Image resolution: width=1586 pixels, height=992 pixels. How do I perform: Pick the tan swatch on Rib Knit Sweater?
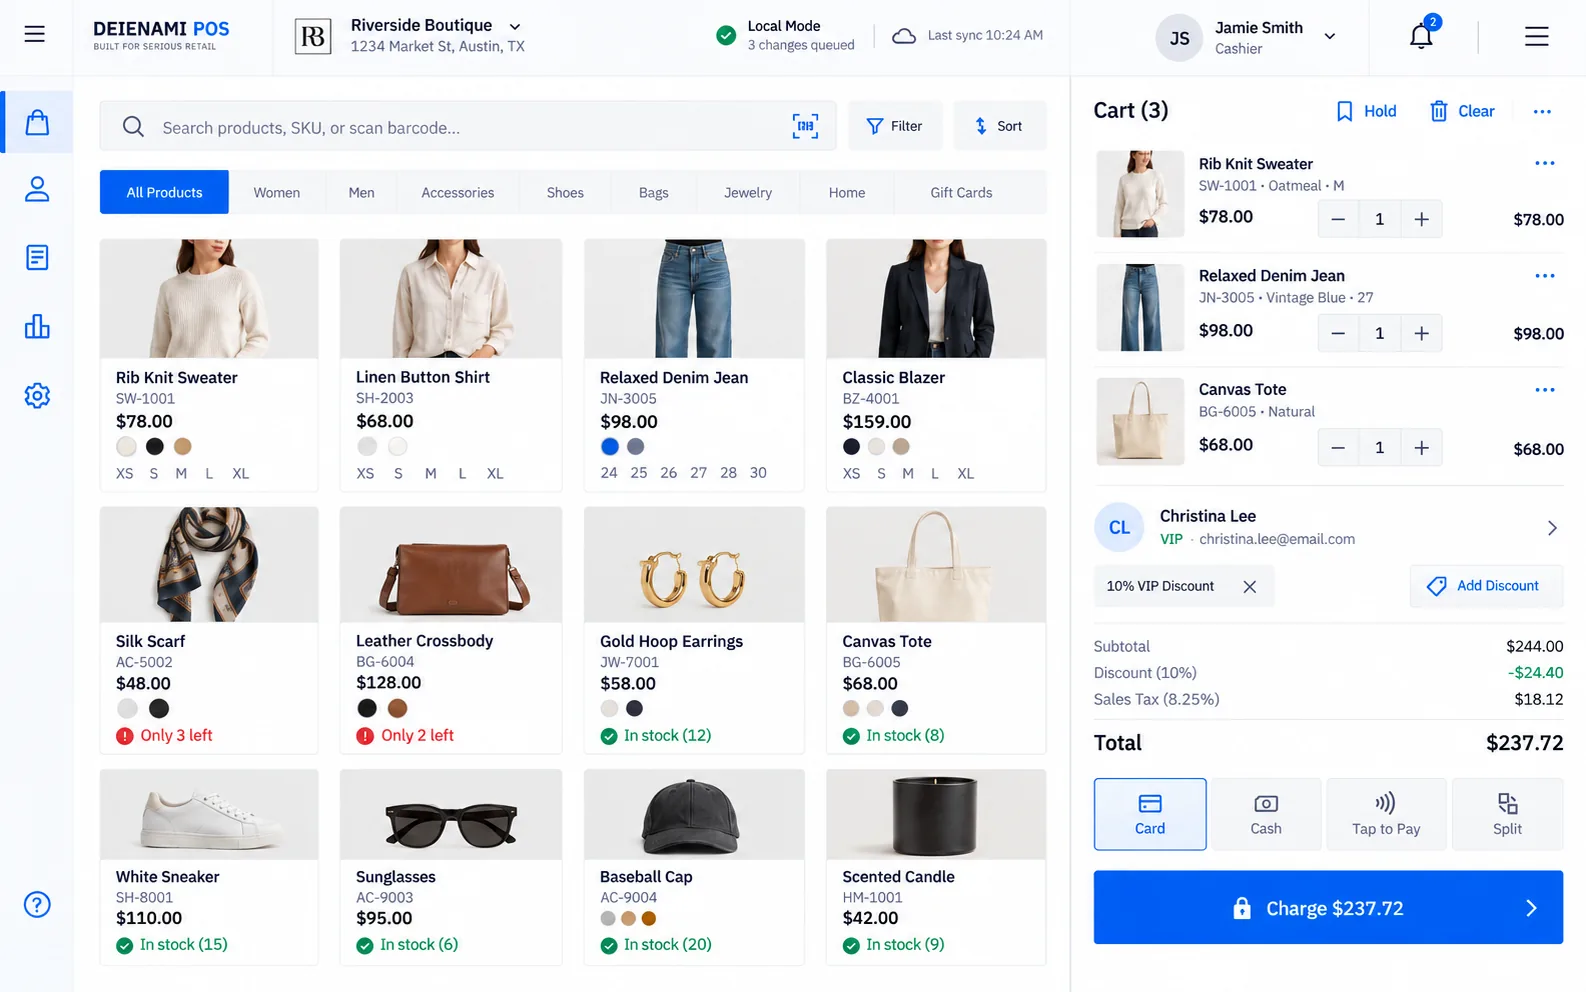pyautogui.click(x=183, y=446)
